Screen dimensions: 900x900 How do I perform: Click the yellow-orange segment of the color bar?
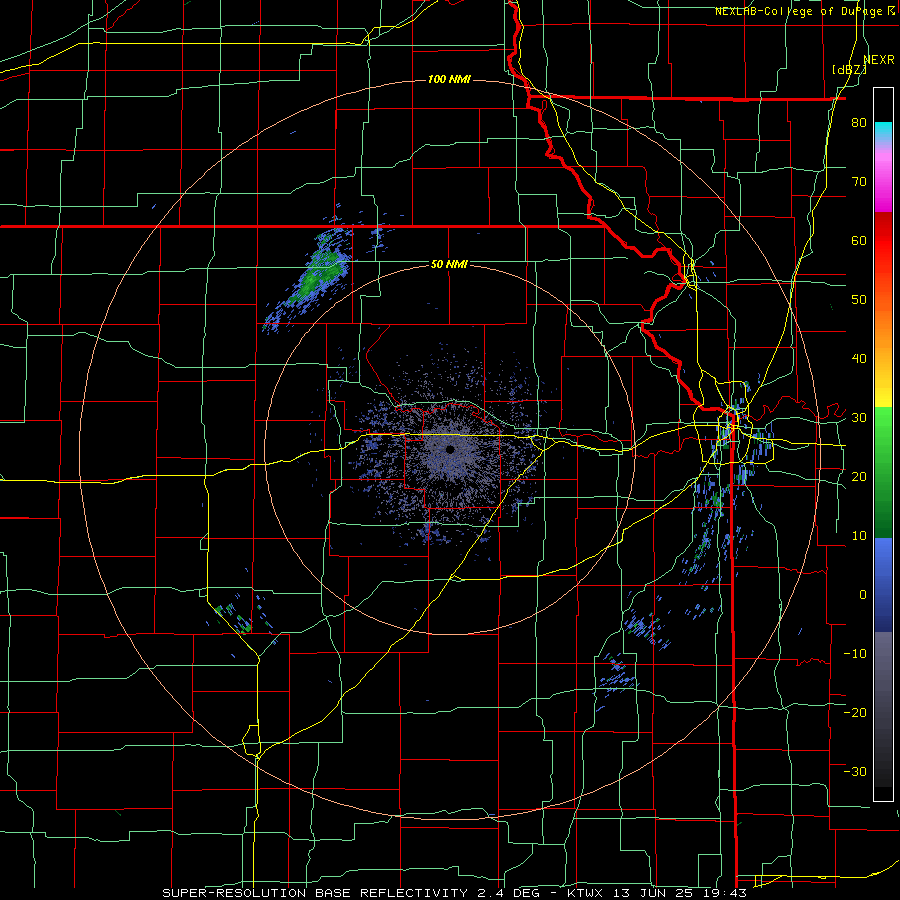(x=883, y=354)
